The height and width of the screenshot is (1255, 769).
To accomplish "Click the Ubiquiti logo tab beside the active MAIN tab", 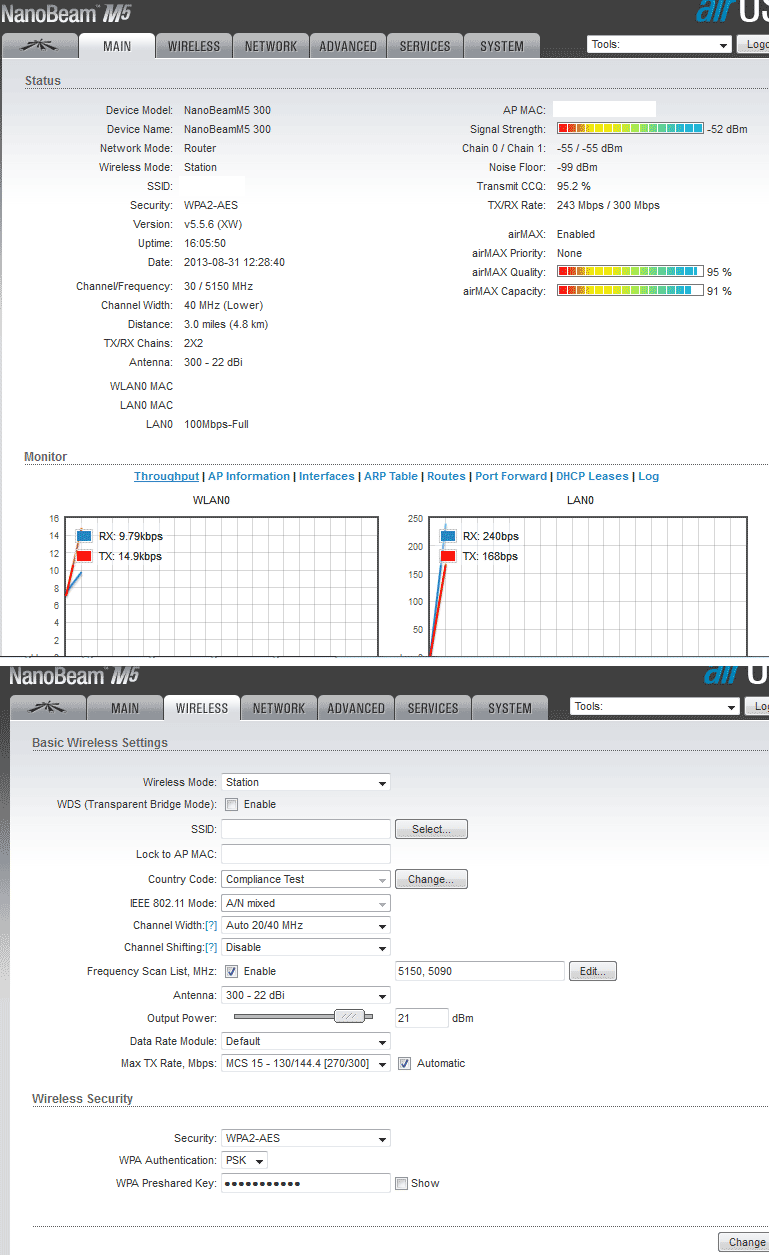I will [x=40, y=46].
